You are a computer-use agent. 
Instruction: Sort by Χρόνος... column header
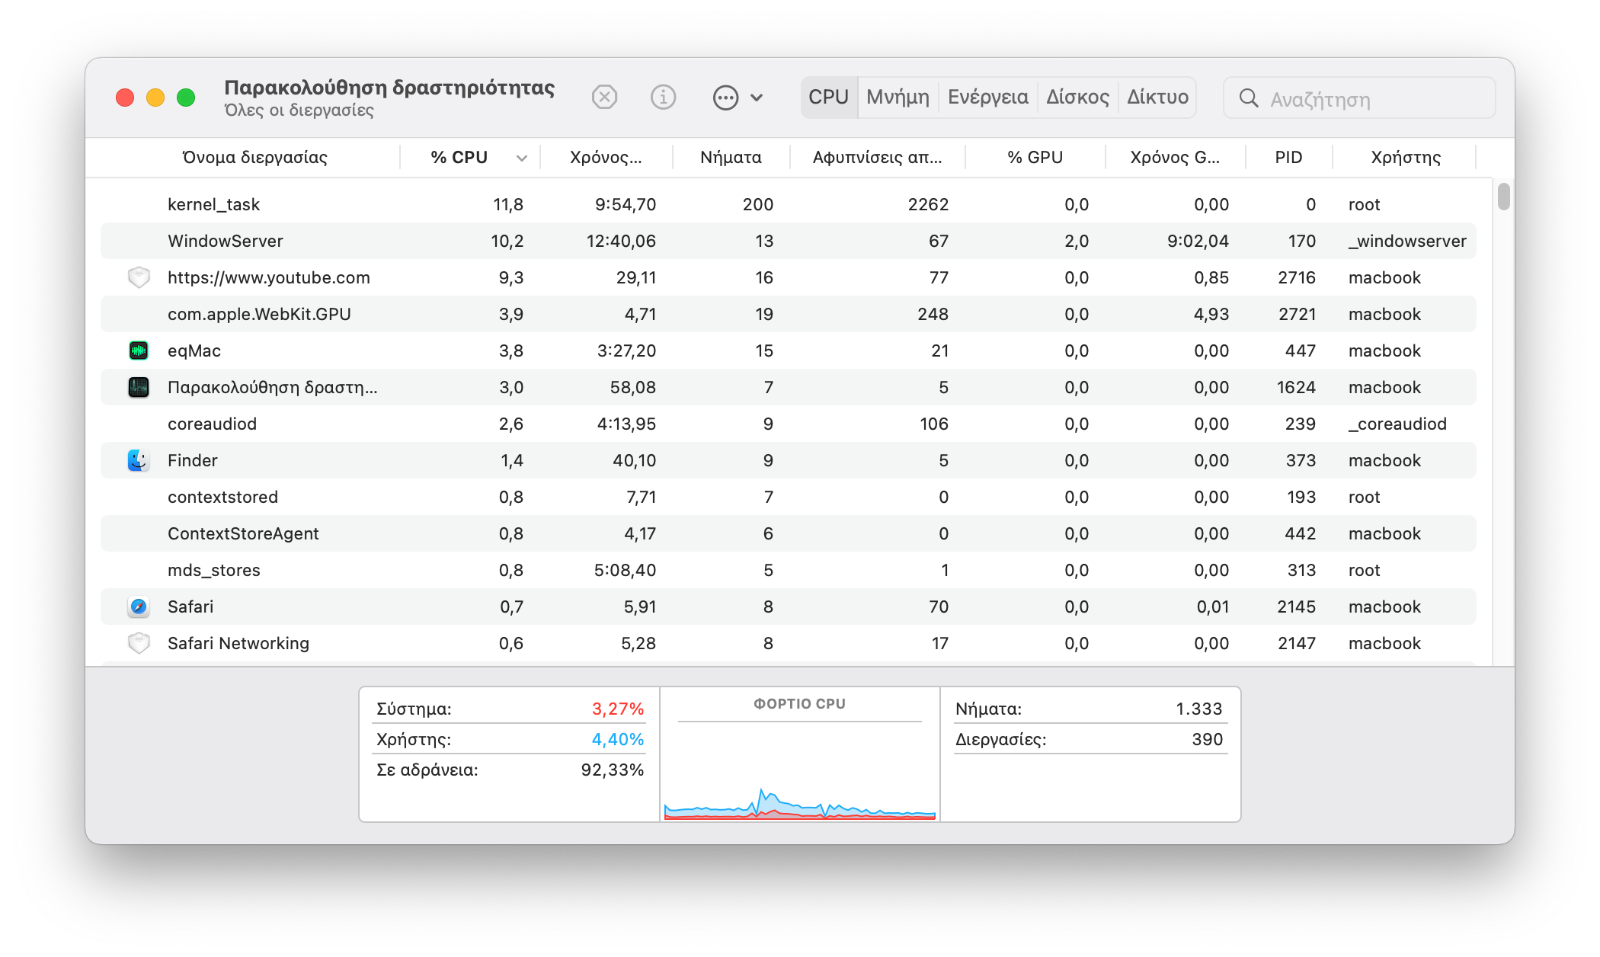(606, 157)
